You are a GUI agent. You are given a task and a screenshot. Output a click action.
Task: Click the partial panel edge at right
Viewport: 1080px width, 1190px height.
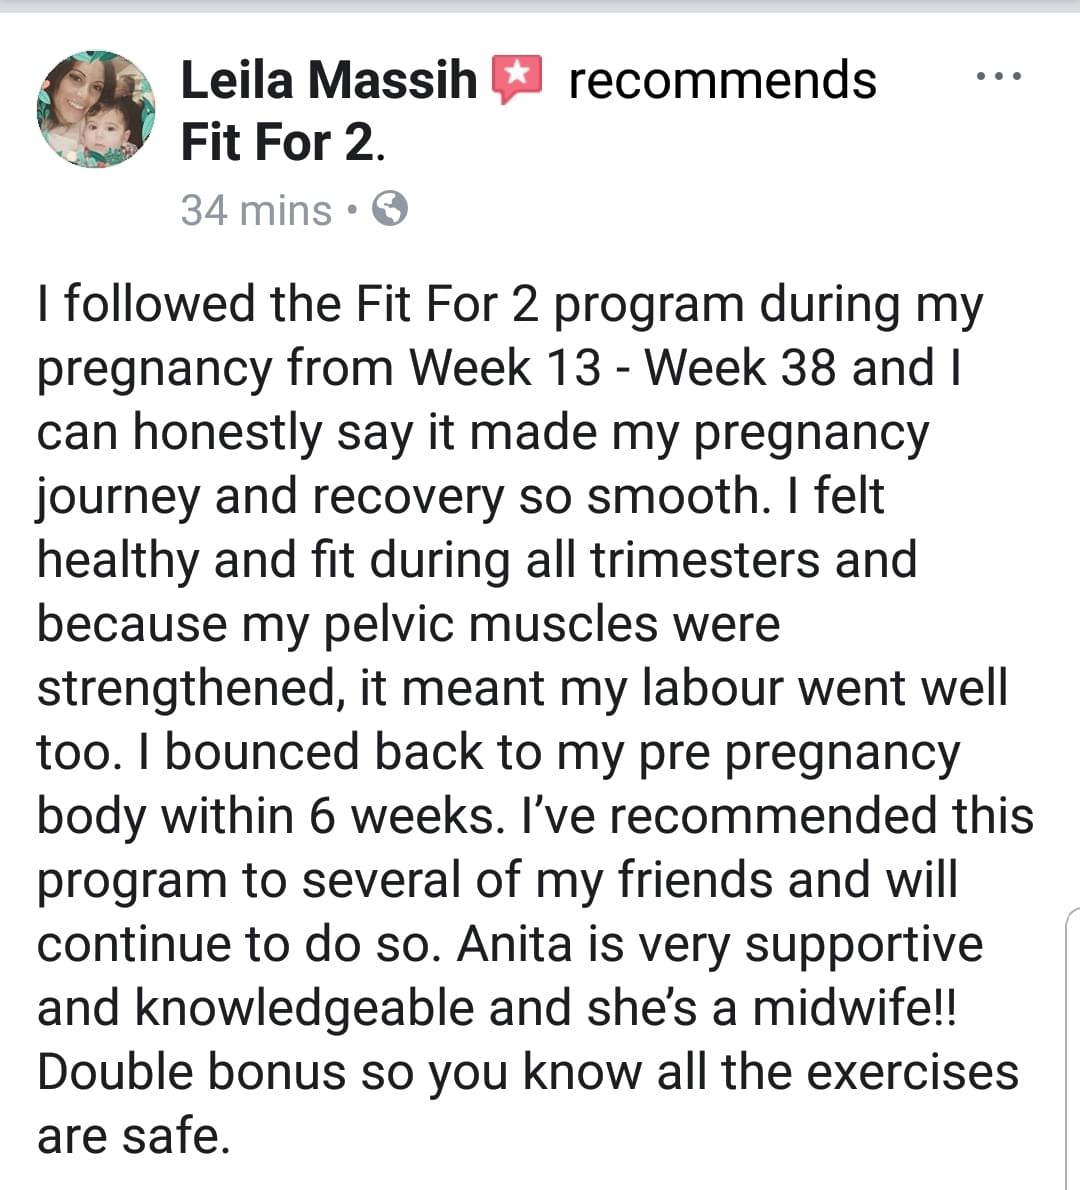[1072, 1047]
